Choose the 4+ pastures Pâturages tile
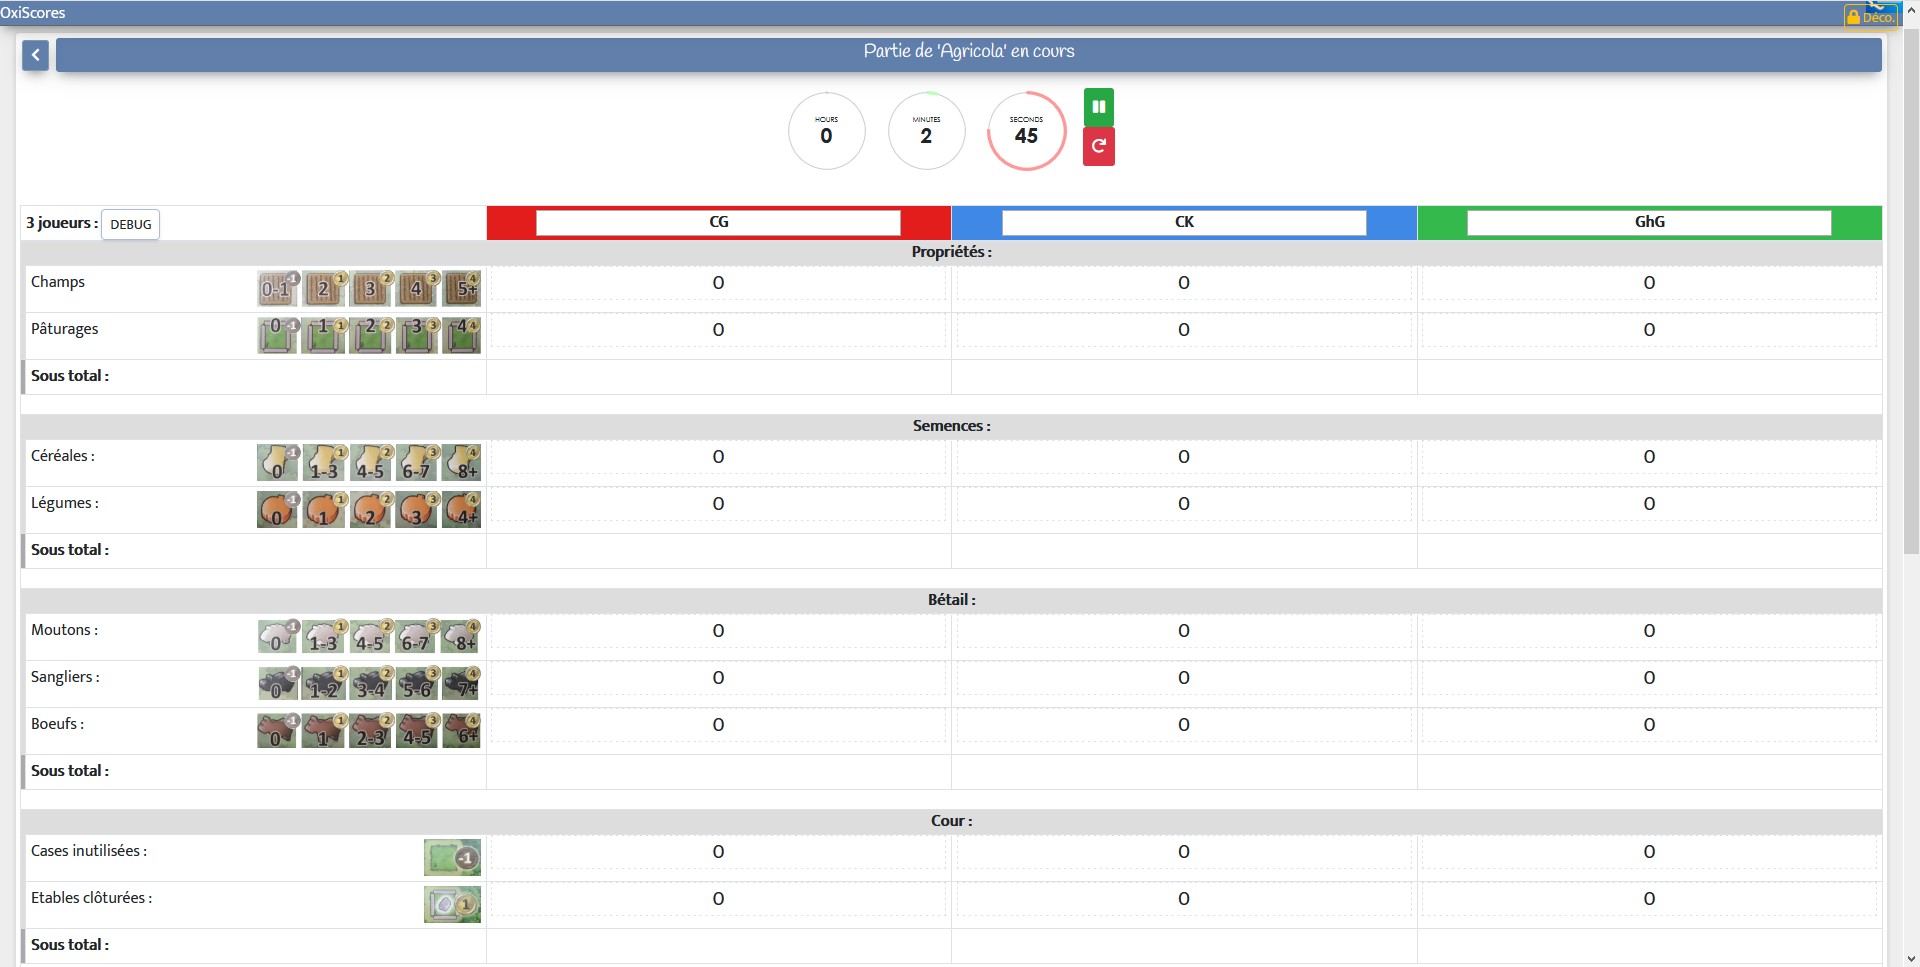 click(x=462, y=336)
